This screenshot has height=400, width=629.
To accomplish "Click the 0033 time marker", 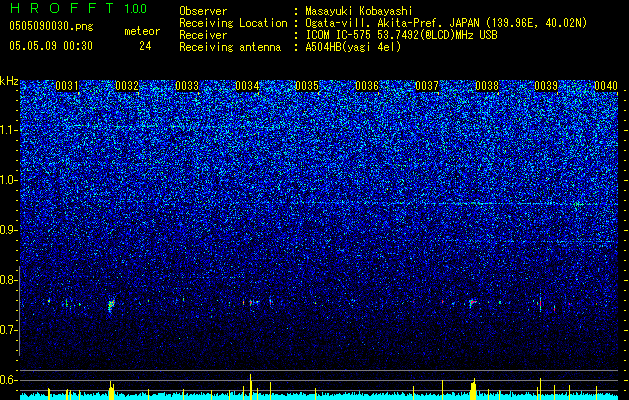I will [187, 86].
